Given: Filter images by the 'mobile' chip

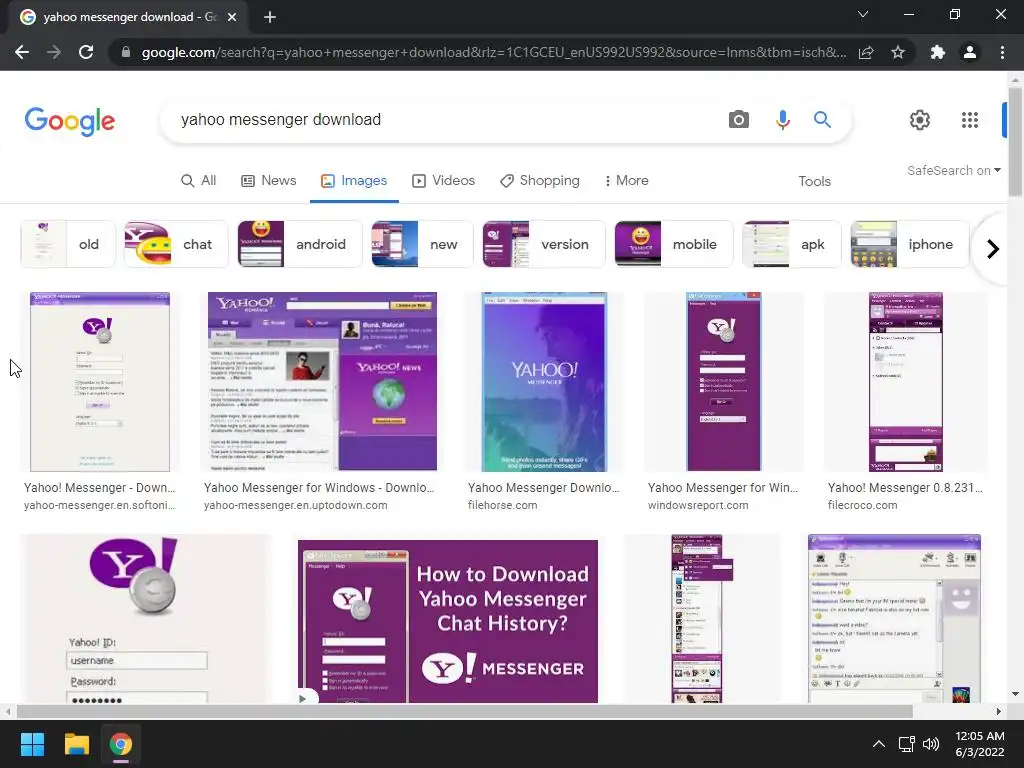Looking at the screenshot, I should tap(674, 244).
